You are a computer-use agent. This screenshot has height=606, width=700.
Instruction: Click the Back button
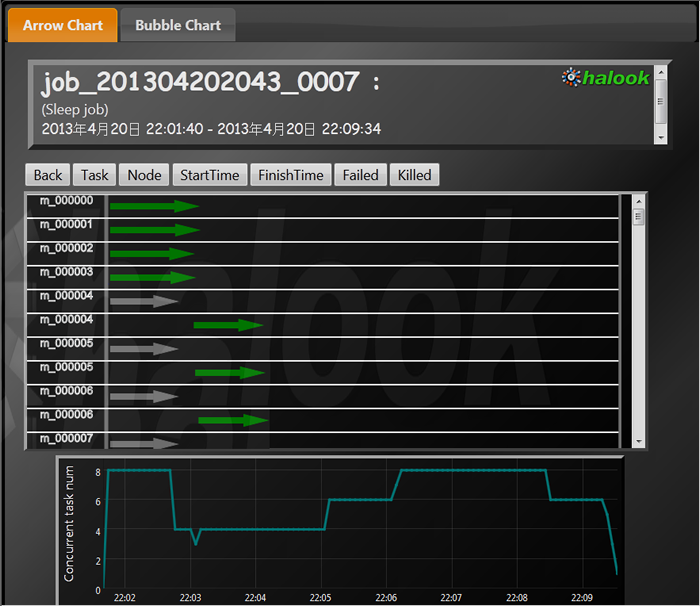point(48,175)
